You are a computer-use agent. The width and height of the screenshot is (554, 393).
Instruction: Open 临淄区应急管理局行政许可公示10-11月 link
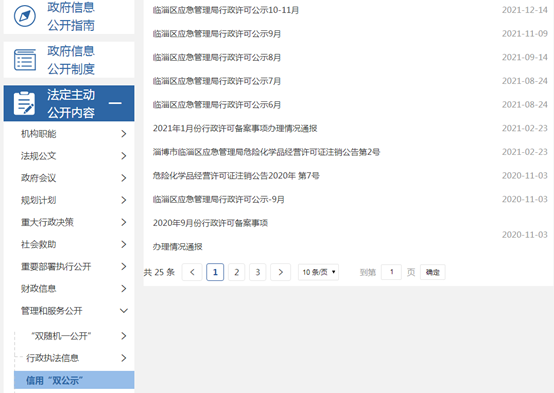pyautogui.click(x=226, y=10)
